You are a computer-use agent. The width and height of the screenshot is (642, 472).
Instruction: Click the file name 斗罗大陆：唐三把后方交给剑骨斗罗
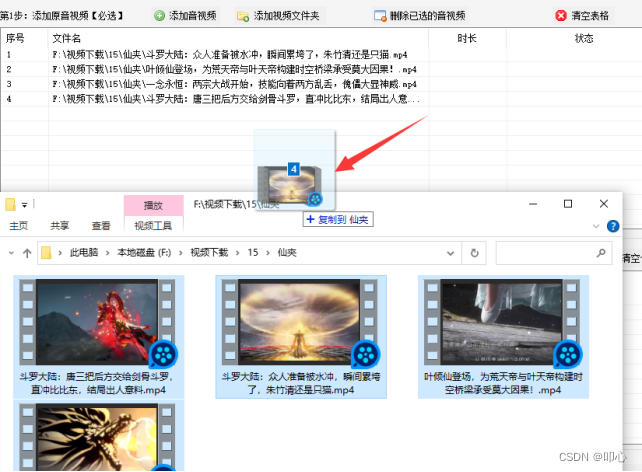tap(98, 383)
